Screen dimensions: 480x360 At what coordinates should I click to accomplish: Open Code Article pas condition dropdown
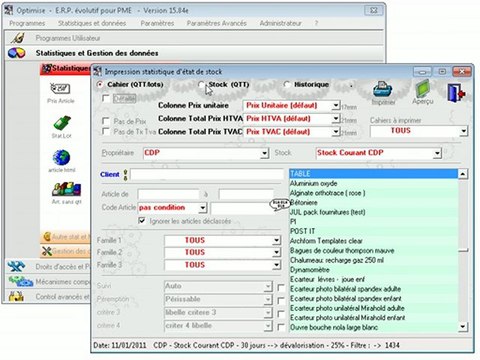203,208
